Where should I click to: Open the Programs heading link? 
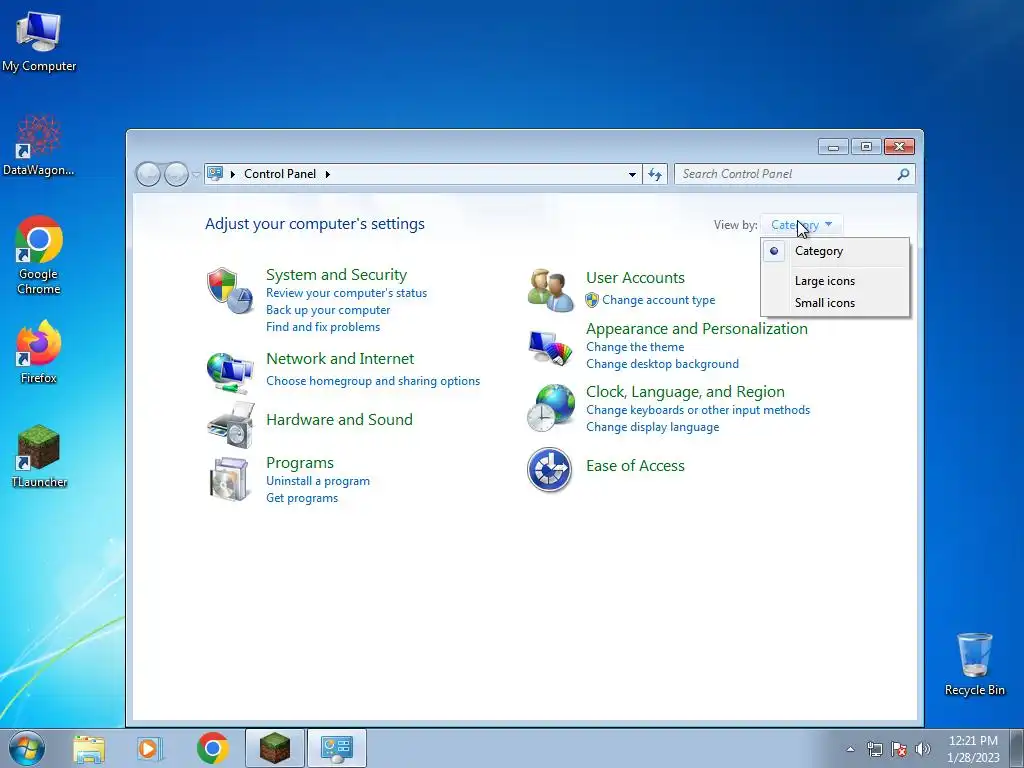click(x=300, y=463)
